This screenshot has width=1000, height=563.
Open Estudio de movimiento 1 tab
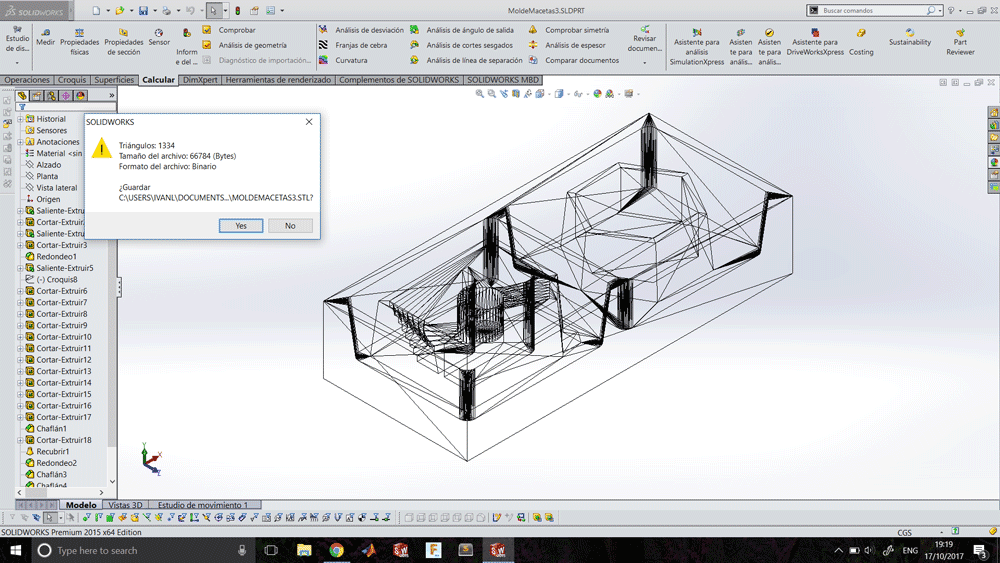203,505
